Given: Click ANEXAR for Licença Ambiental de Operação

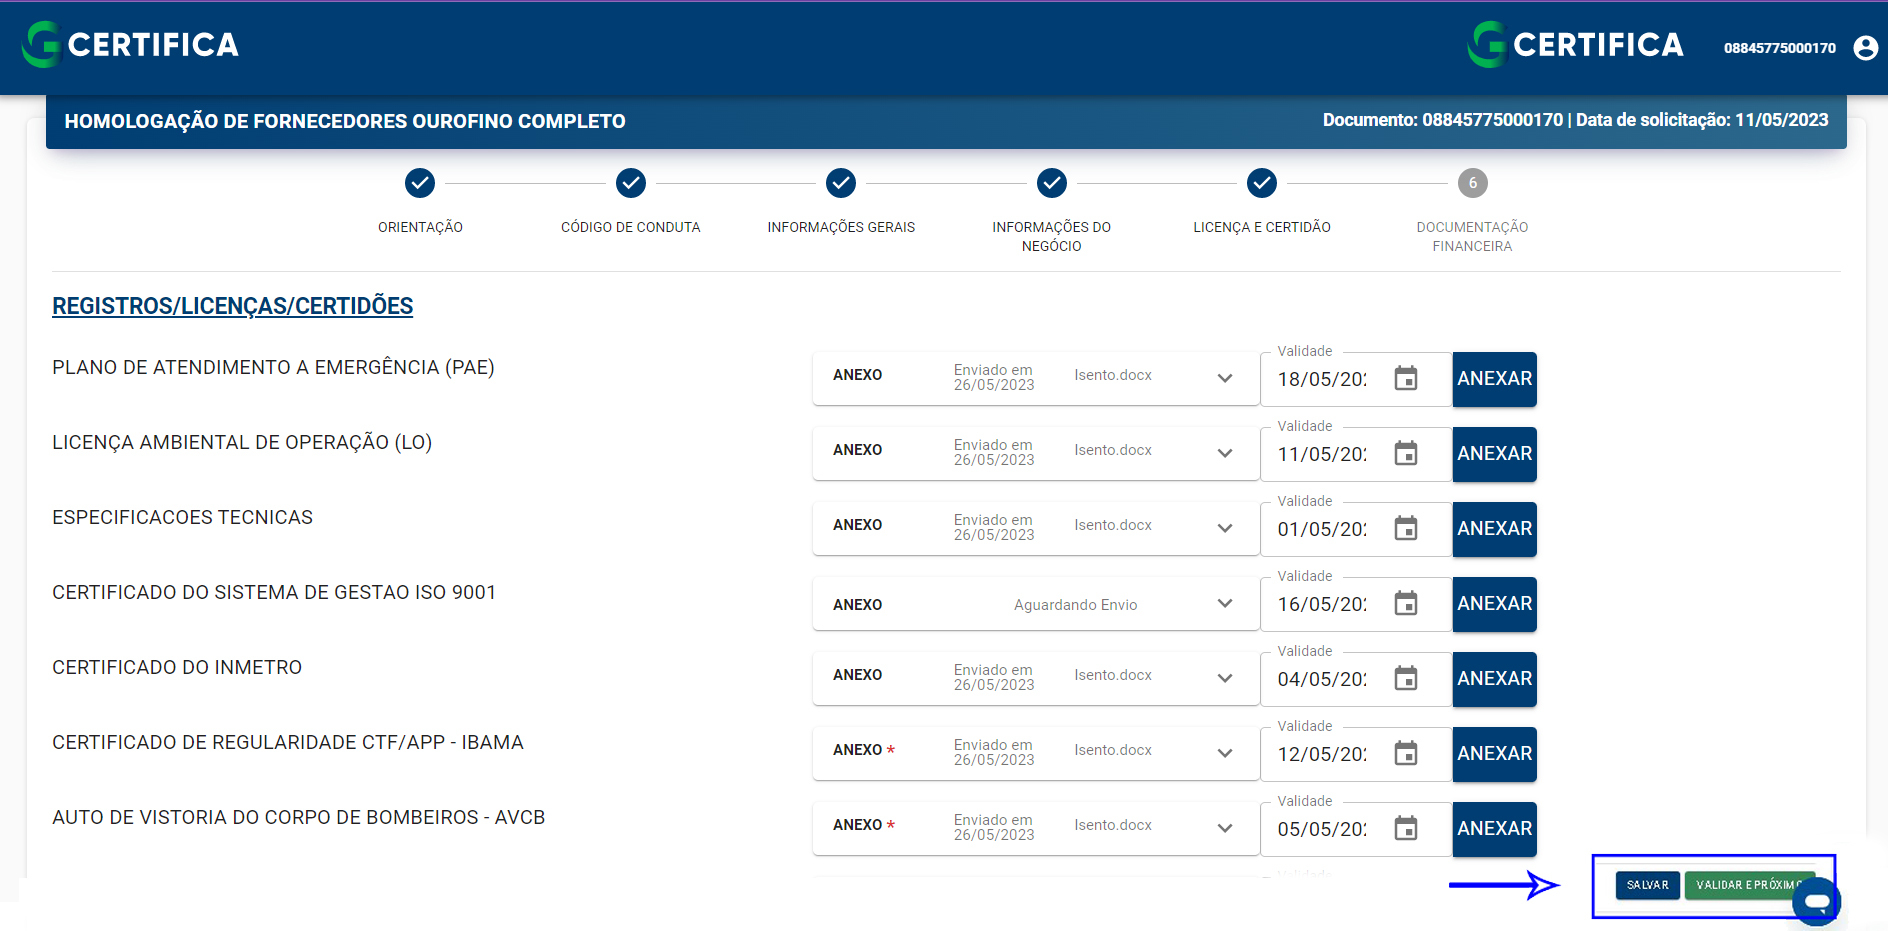Looking at the screenshot, I should tap(1494, 454).
